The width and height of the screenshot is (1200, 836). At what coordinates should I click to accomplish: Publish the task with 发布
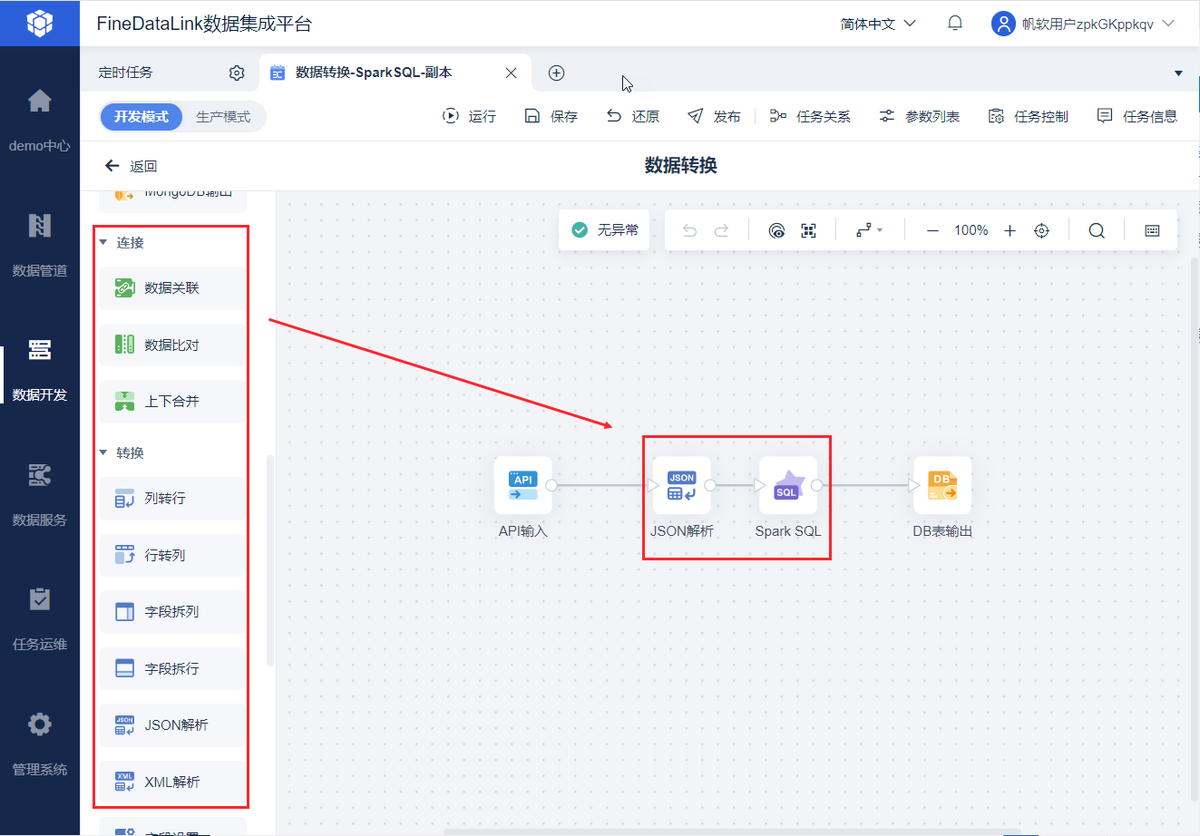[714, 117]
